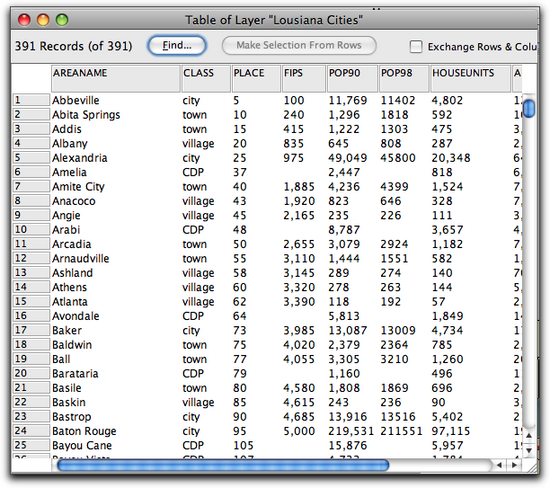
Task: Click the FIPS column header
Action: [x=304, y=78]
